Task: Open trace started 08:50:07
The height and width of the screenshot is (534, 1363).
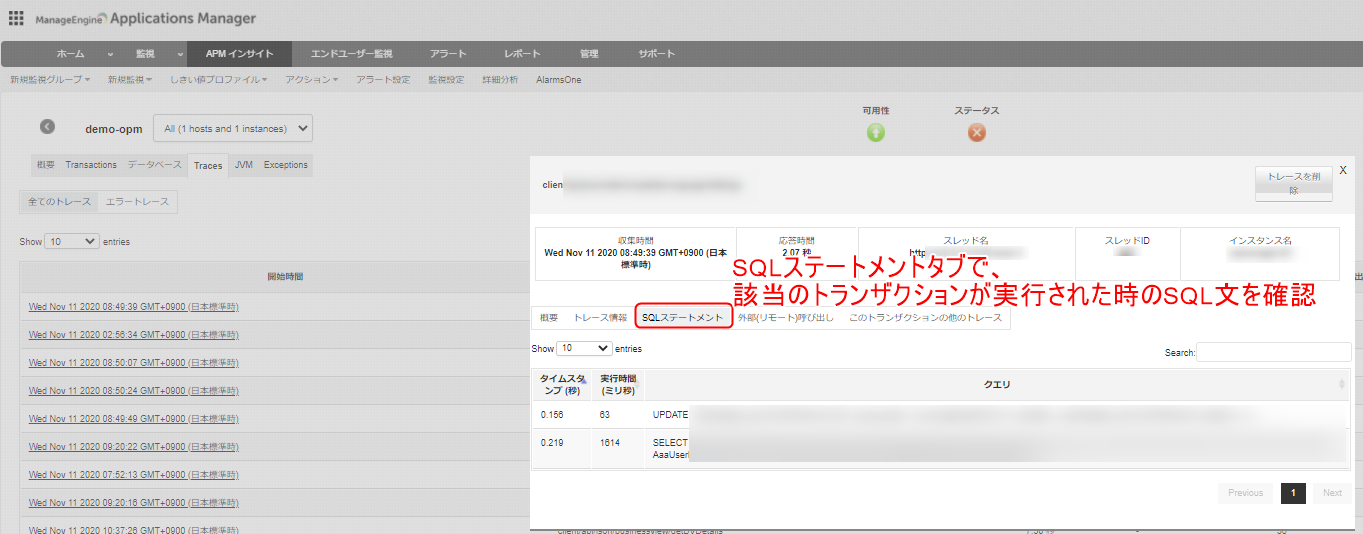Action: pyautogui.click(x=134, y=363)
